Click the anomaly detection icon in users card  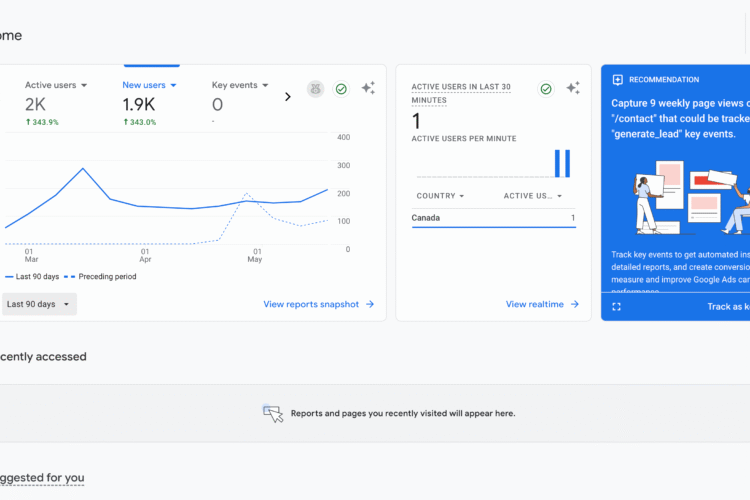(x=315, y=89)
